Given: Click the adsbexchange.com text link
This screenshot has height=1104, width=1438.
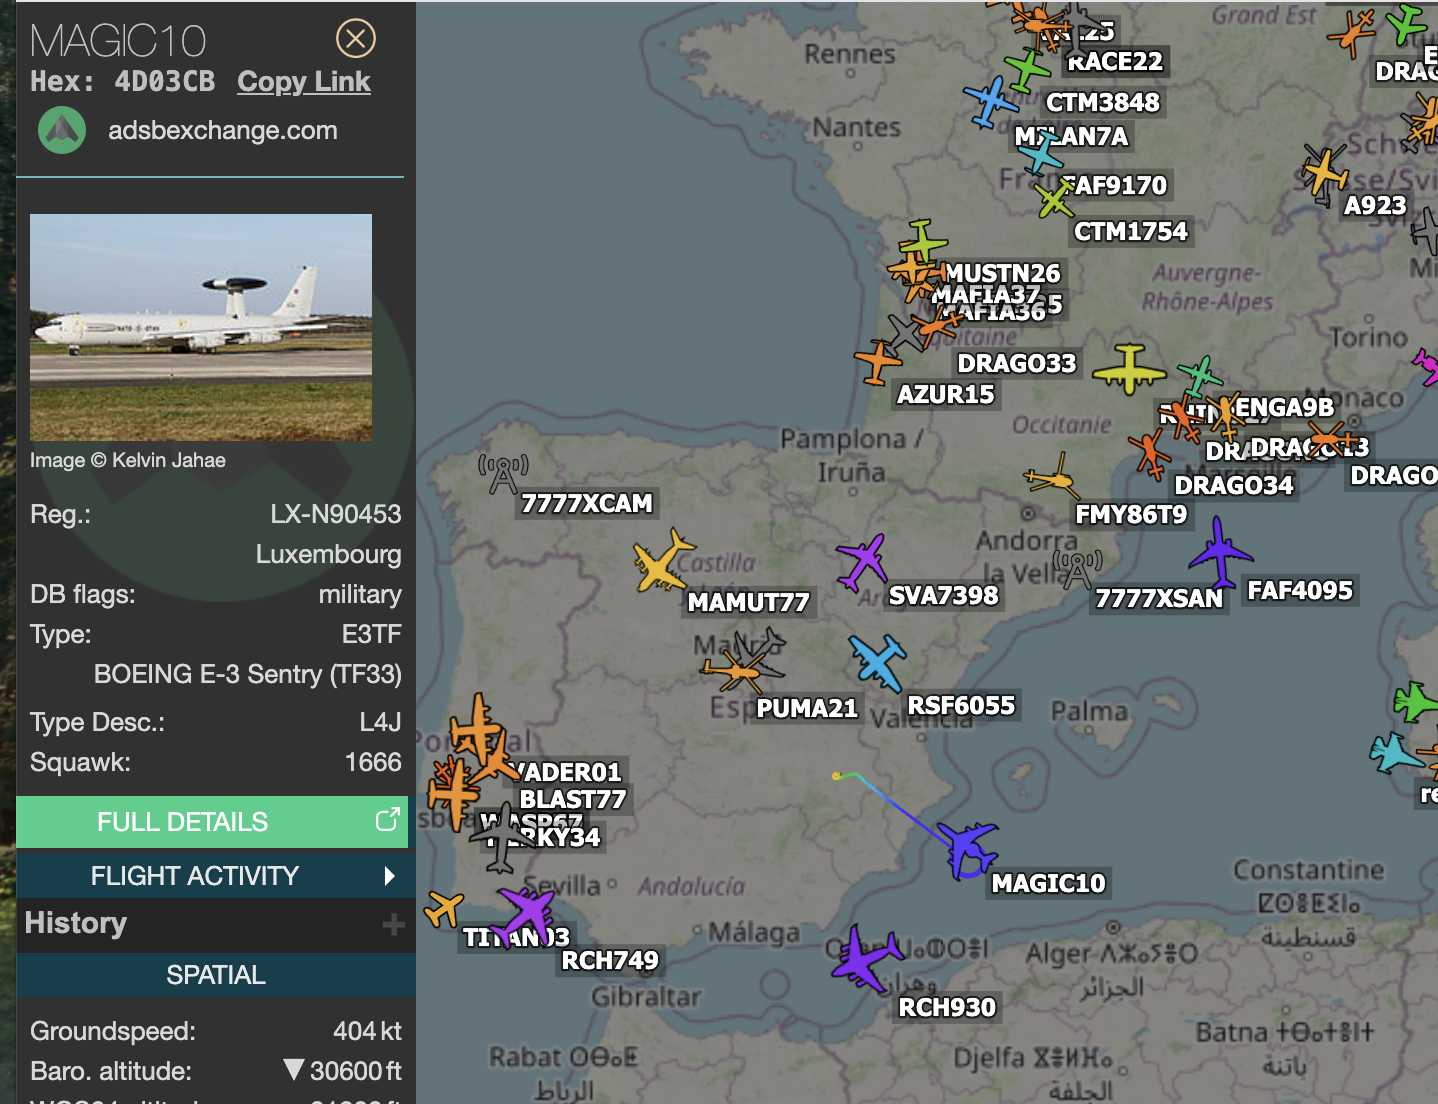Looking at the screenshot, I should (222, 130).
